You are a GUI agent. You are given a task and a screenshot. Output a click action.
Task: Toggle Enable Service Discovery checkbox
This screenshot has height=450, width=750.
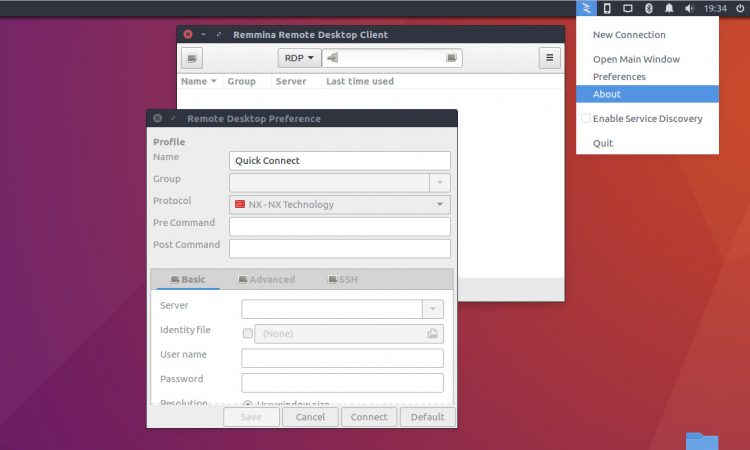tap(585, 118)
